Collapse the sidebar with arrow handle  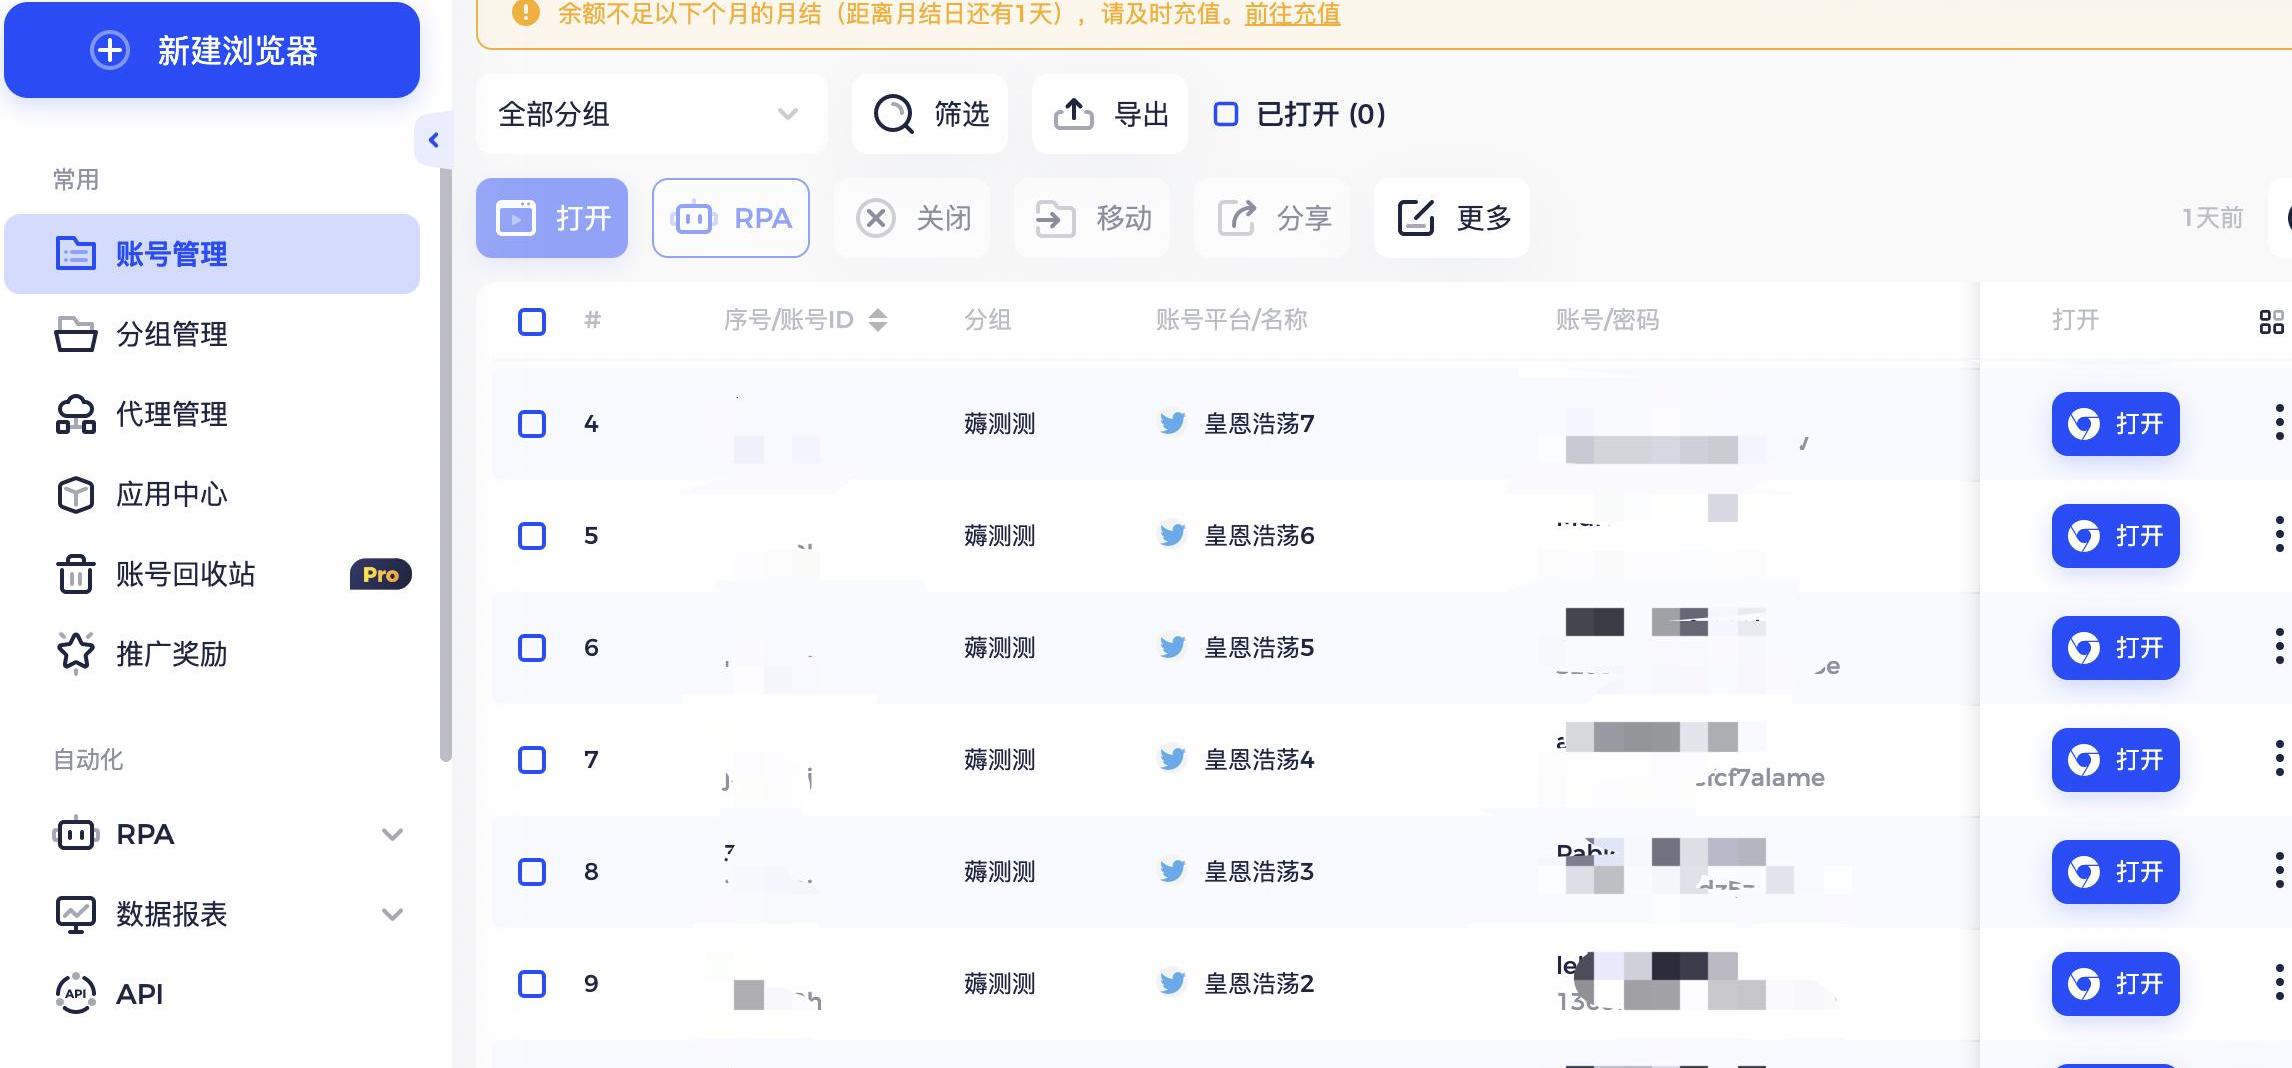click(x=434, y=140)
